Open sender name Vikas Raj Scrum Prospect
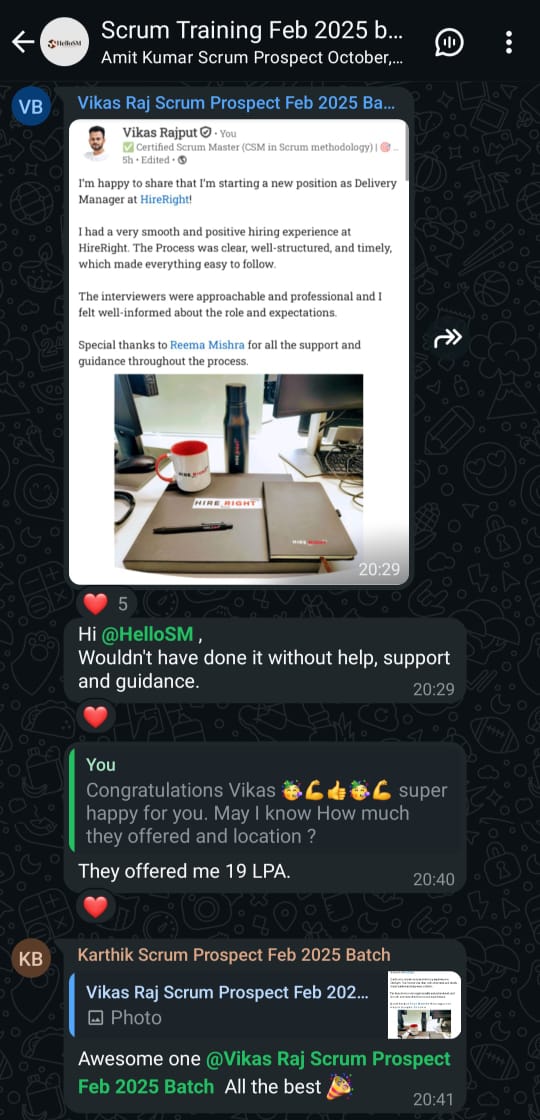Image resolution: width=540 pixels, height=1120 pixels. pos(236,103)
